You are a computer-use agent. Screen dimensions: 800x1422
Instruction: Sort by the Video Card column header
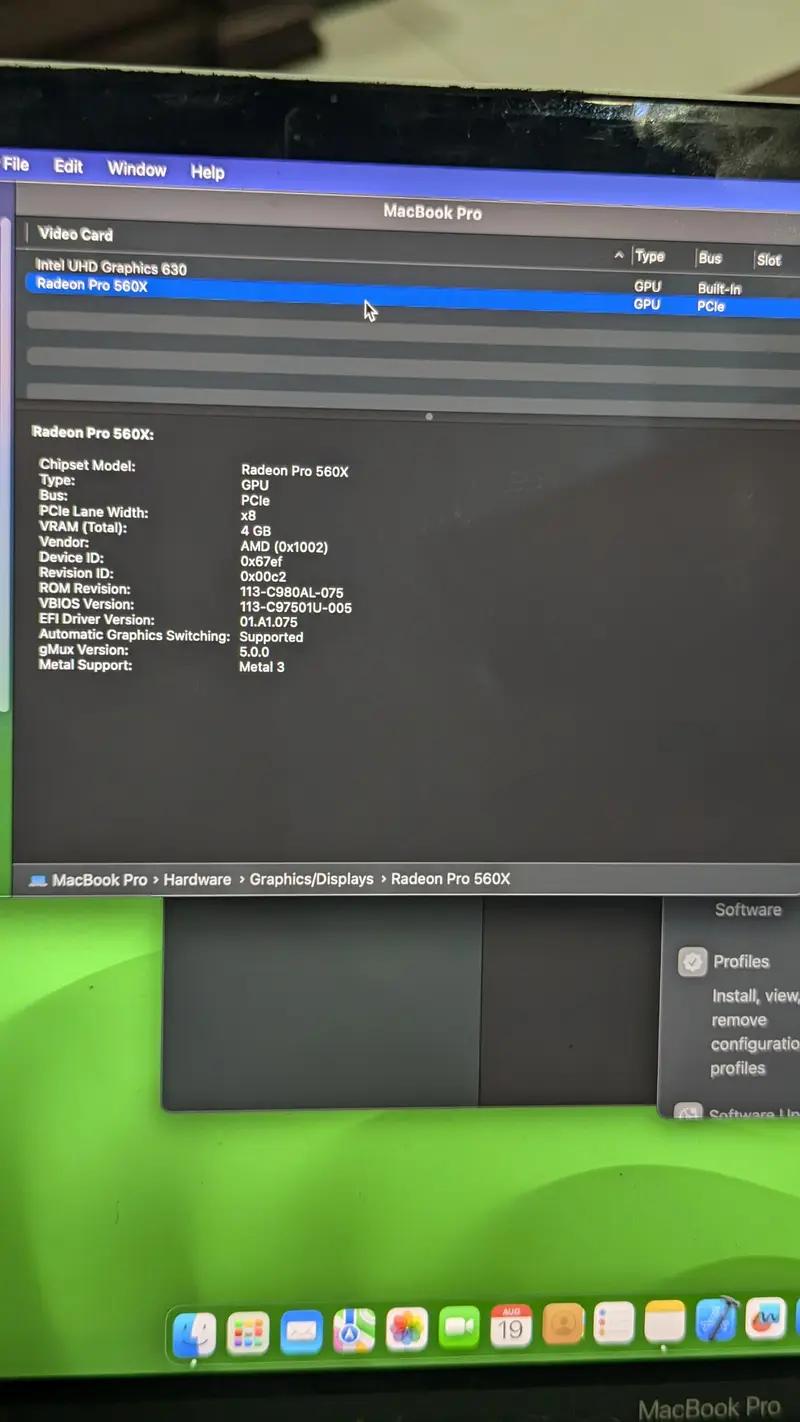coord(76,234)
